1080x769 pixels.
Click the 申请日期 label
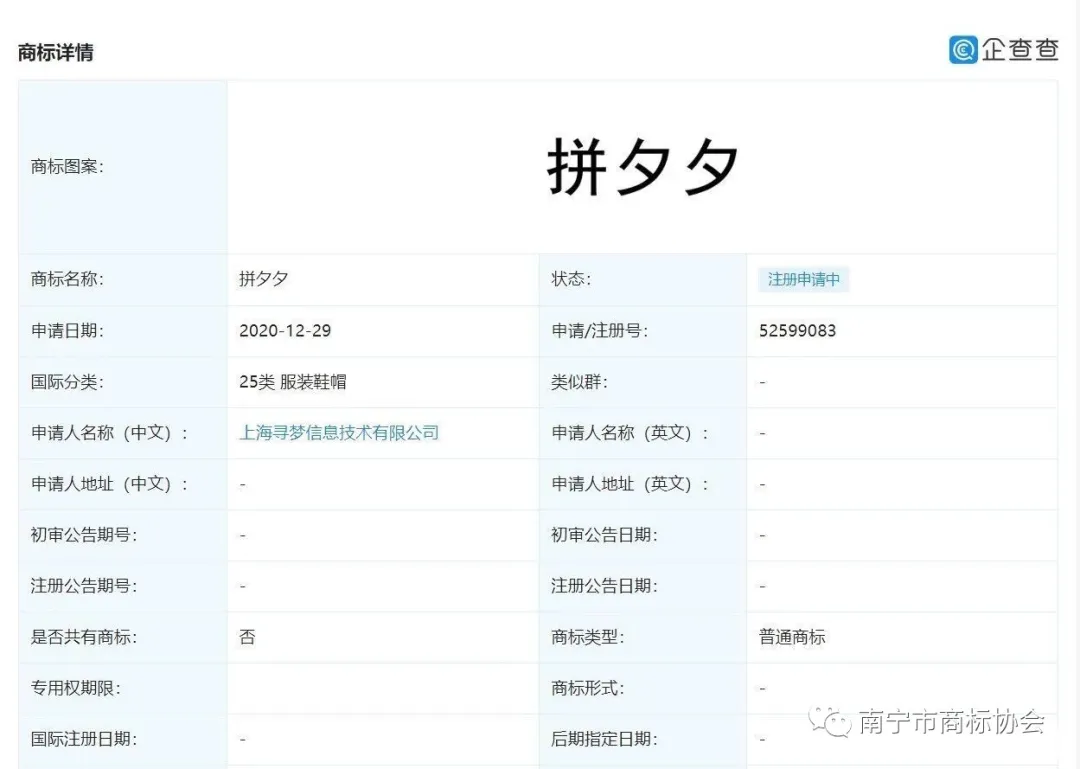[67, 331]
